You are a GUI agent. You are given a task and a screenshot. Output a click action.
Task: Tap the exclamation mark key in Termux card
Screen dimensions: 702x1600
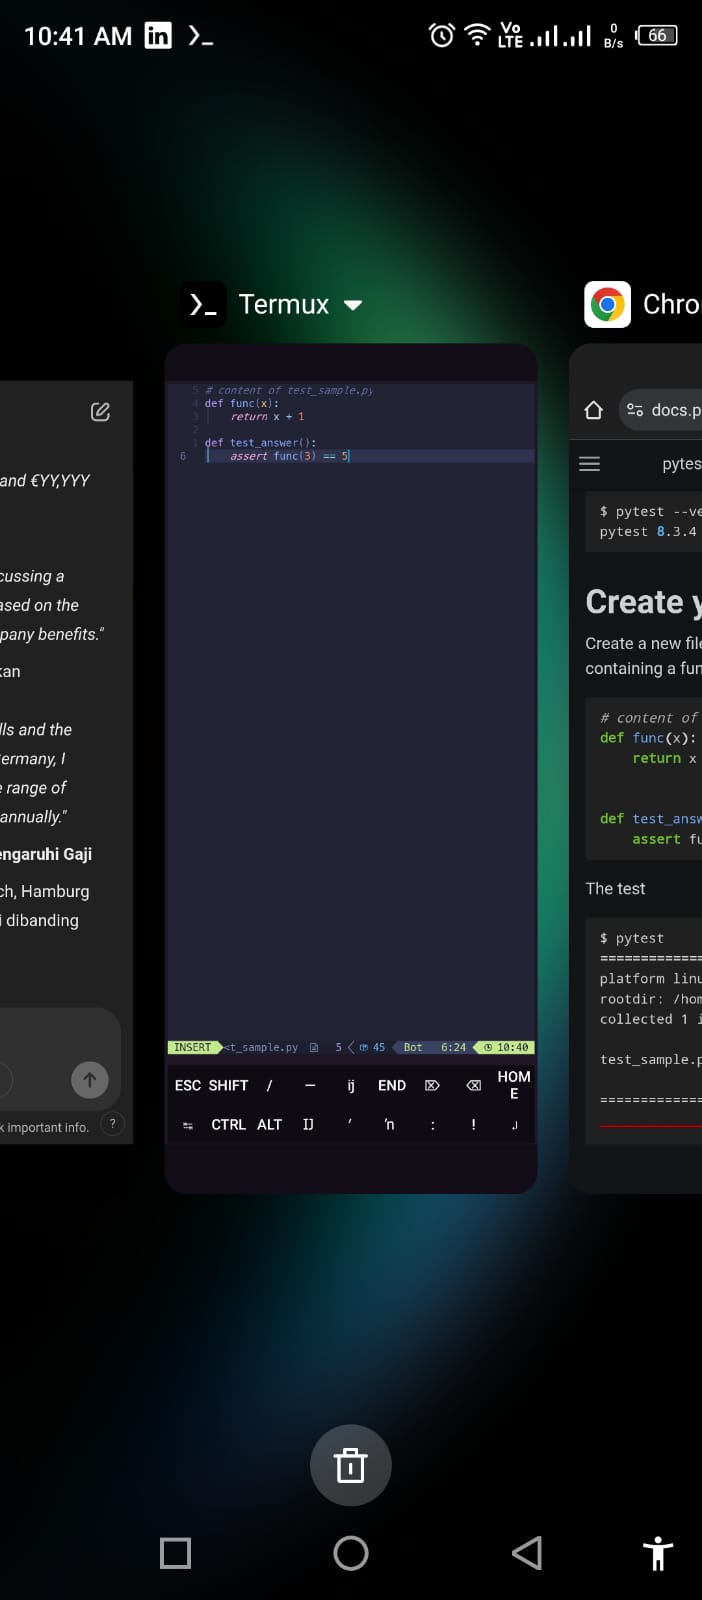[473, 1125]
